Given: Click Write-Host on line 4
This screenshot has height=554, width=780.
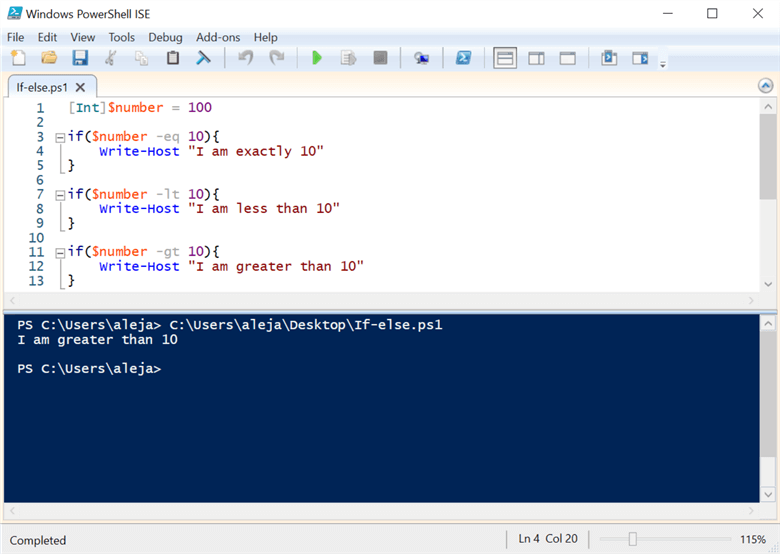Looking at the screenshot, I should (139, 151).
